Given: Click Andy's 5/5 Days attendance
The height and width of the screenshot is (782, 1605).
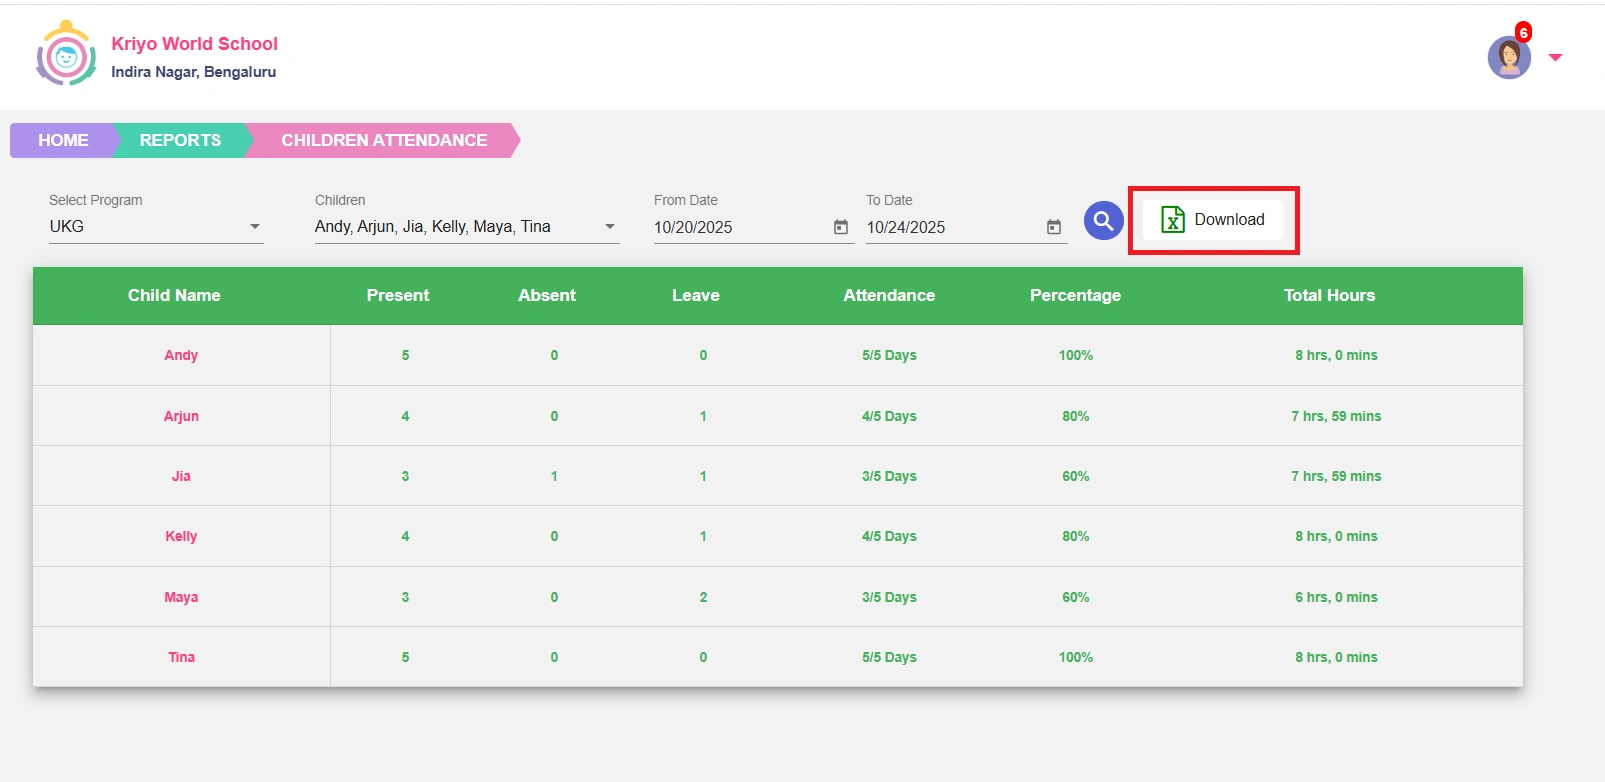Looking at the screenshot, I should tap(889, 355).
